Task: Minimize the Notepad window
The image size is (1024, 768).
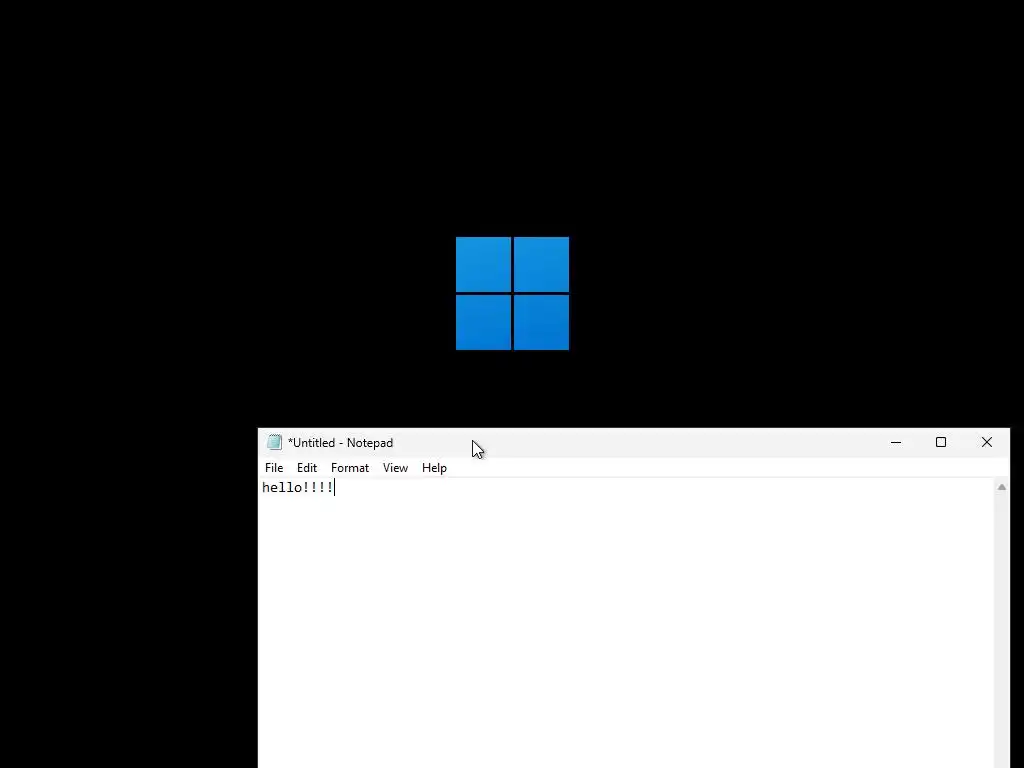Action: click(896, 442)
